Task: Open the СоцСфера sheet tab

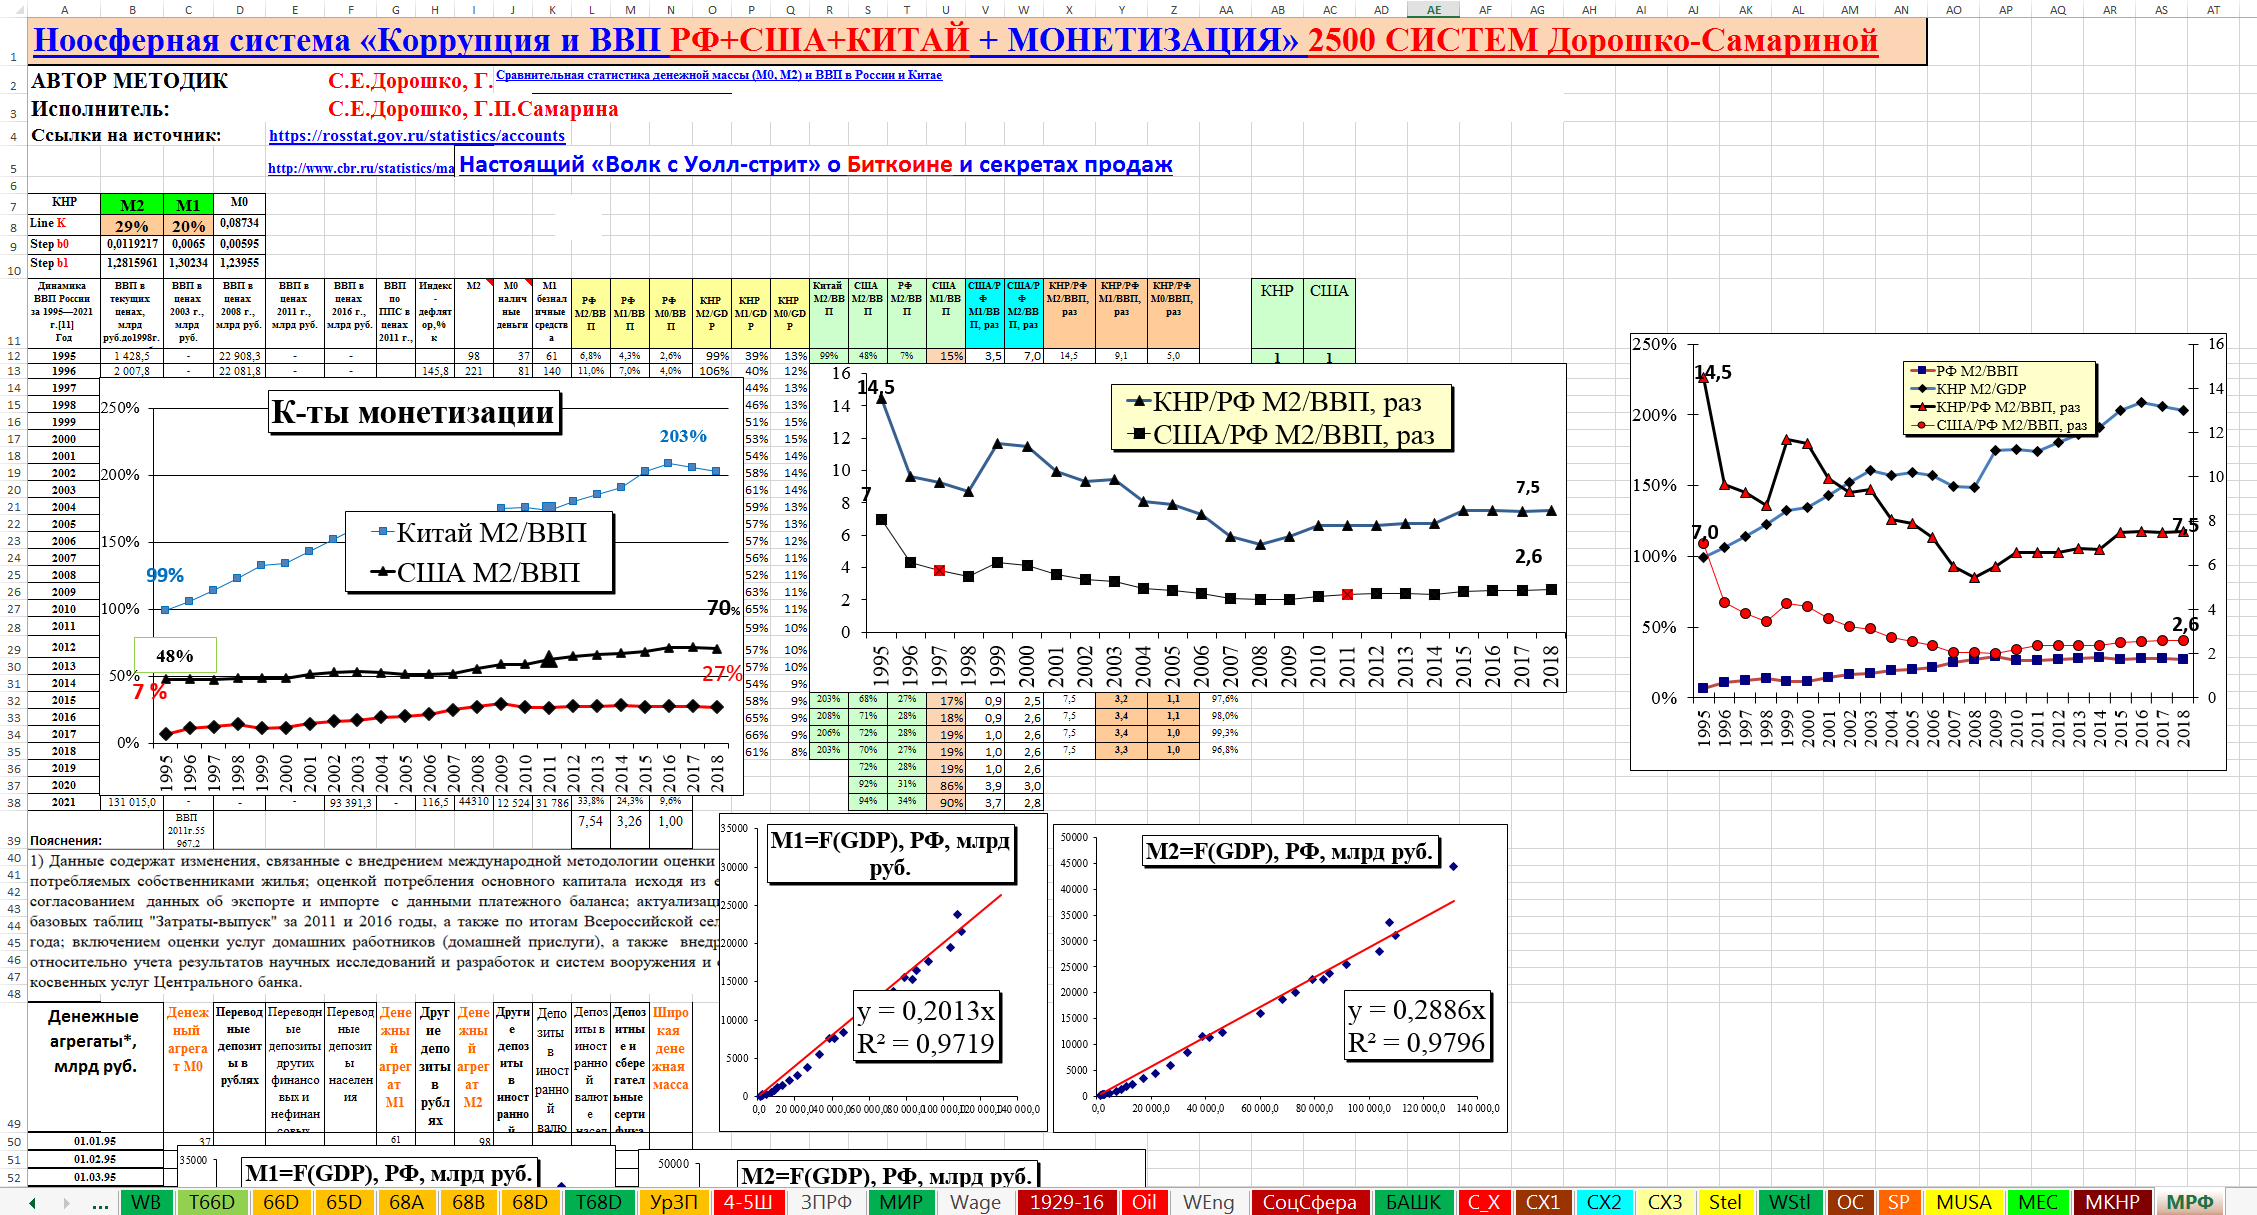Action: [1309, 1202]
